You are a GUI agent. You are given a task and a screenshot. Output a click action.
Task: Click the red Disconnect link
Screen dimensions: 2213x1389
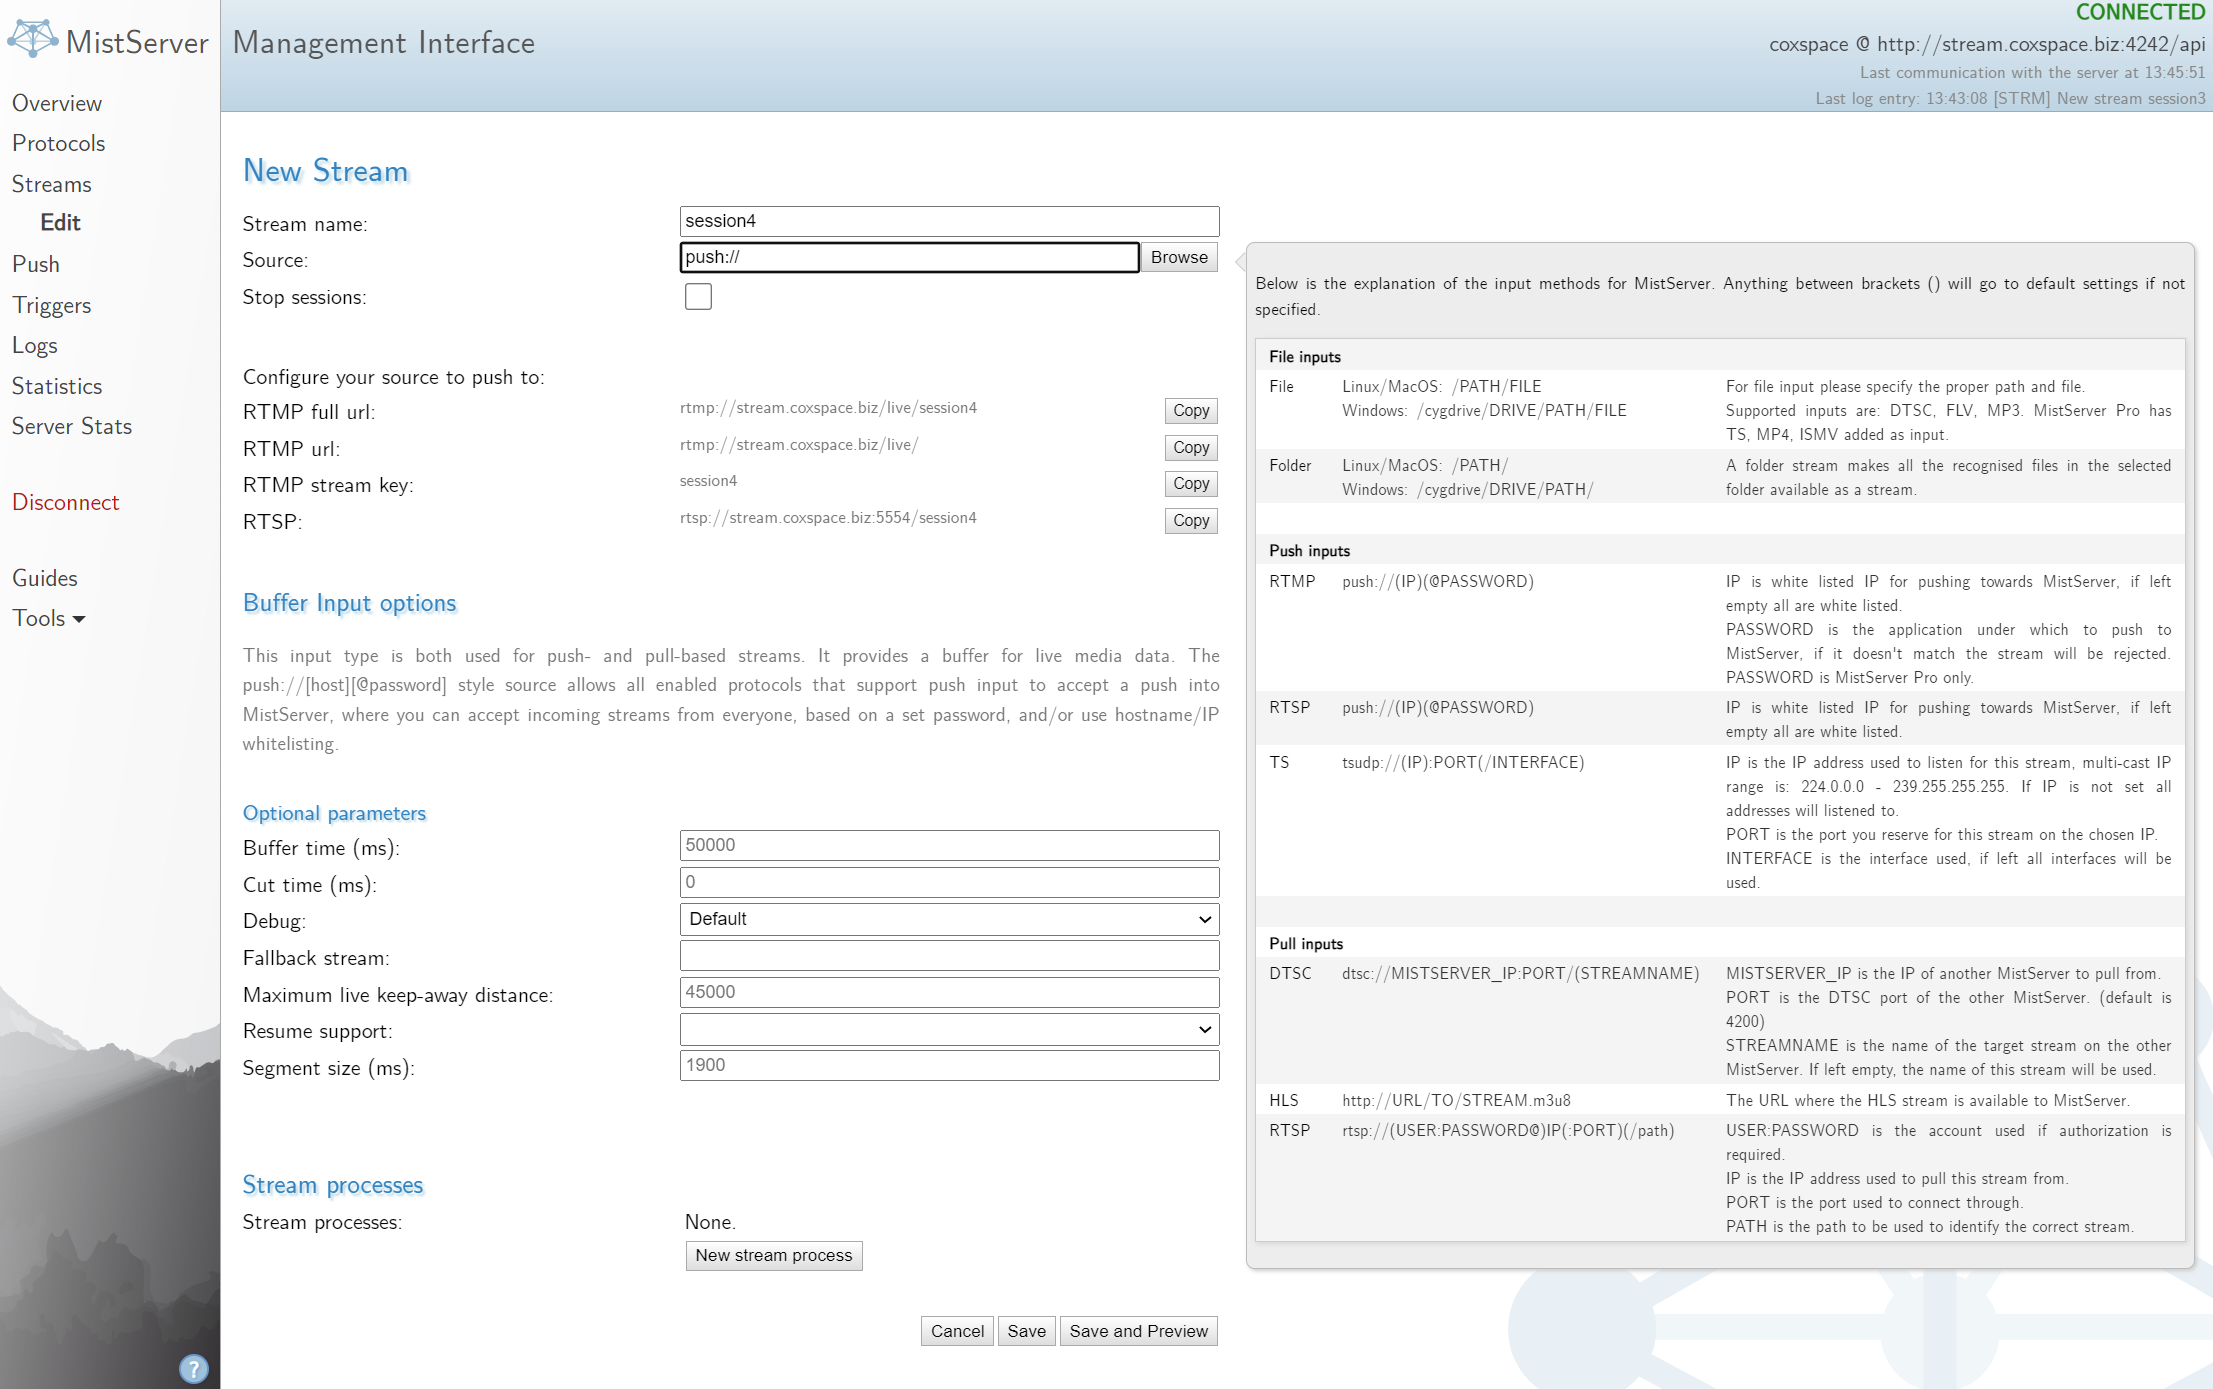click(x=66, y=502)
